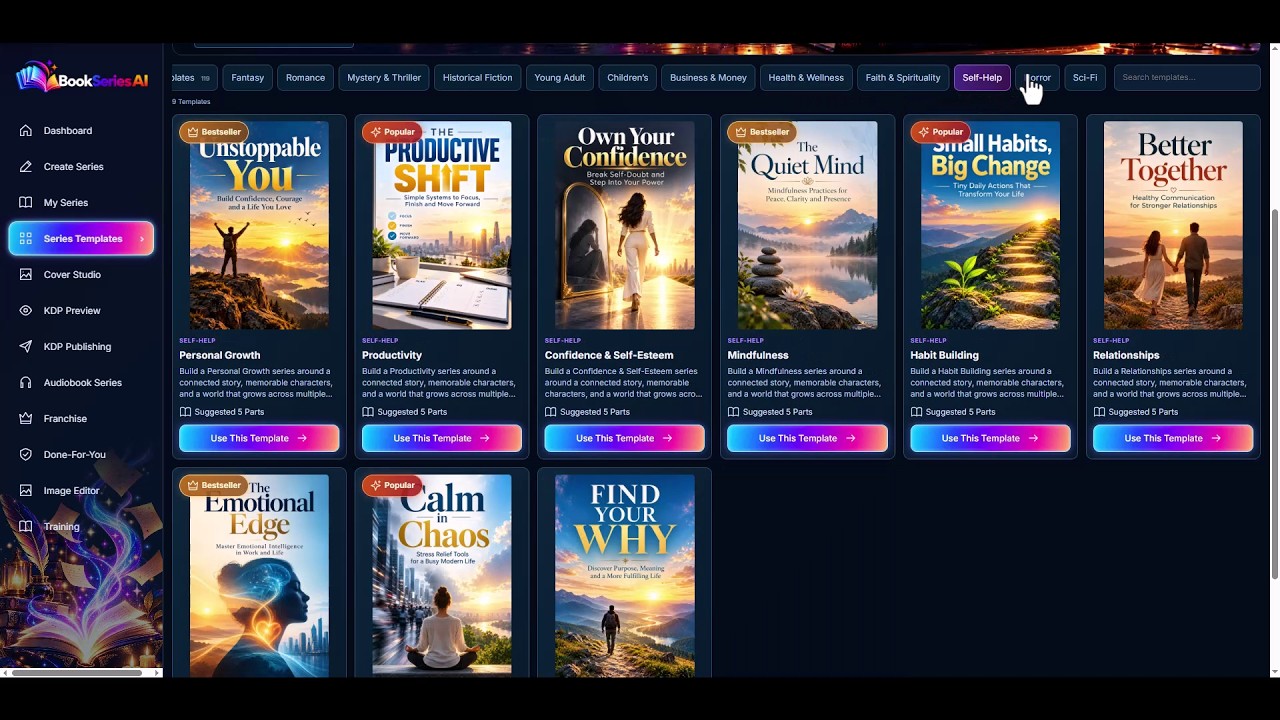Choose the Health & Wellness category
This screenshot has width=1280, height=720.
tap(806, 78)
